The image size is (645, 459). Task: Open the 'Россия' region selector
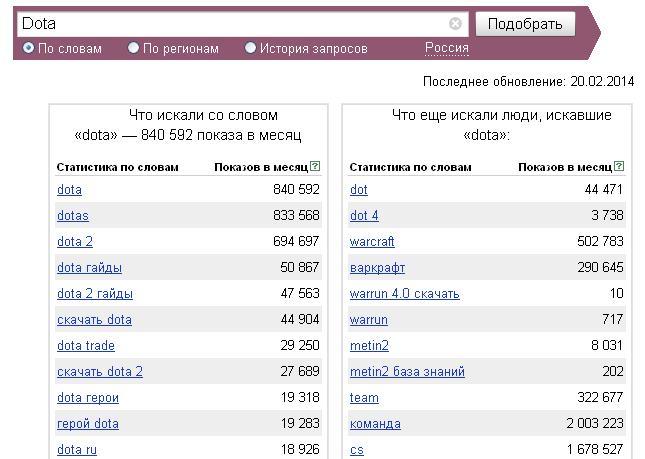(447, 48)
